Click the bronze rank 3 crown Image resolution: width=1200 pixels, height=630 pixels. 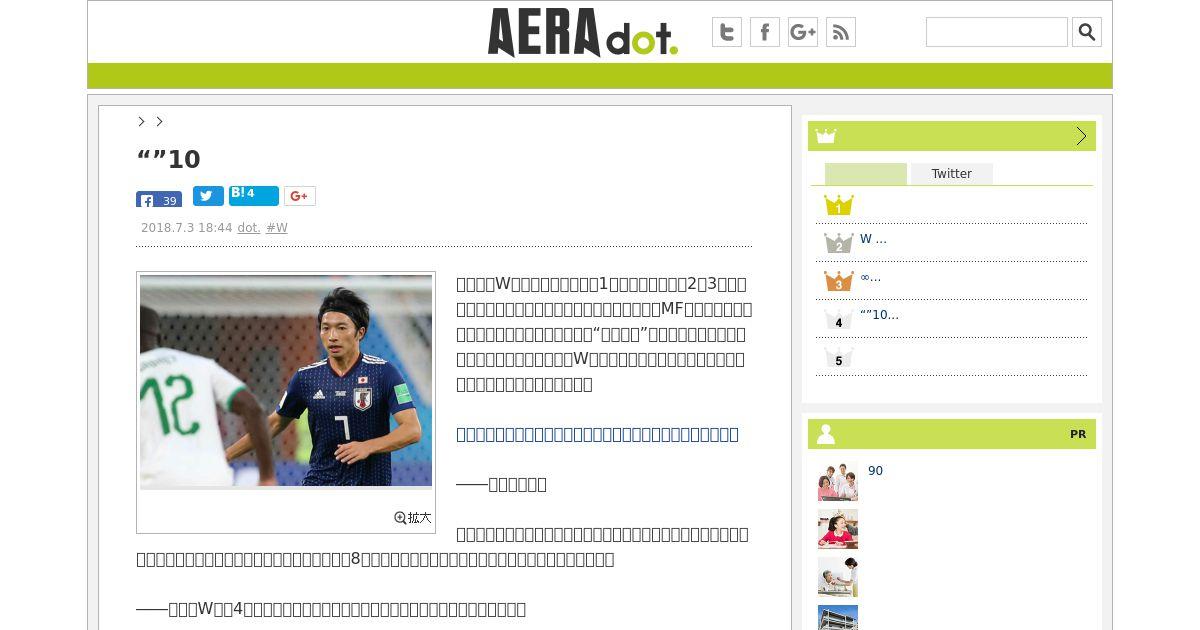tap(838, 281)
